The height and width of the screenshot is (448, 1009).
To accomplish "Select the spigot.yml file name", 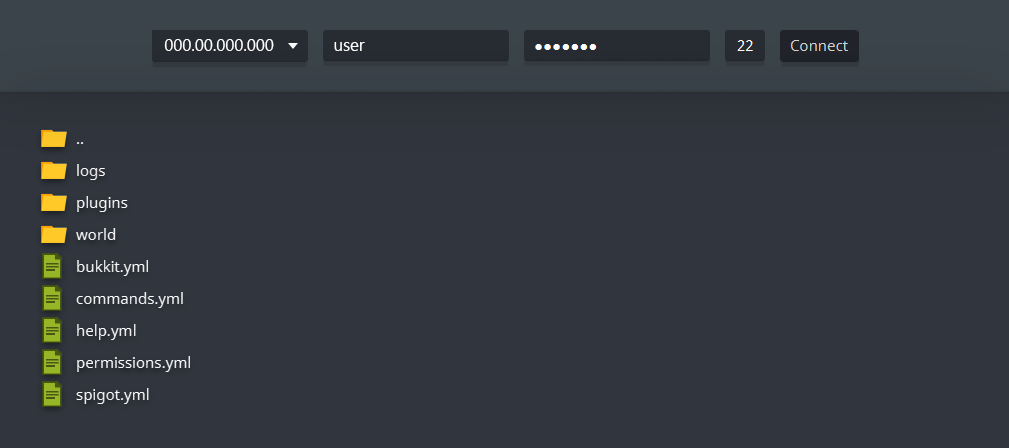I will (113, 395).
